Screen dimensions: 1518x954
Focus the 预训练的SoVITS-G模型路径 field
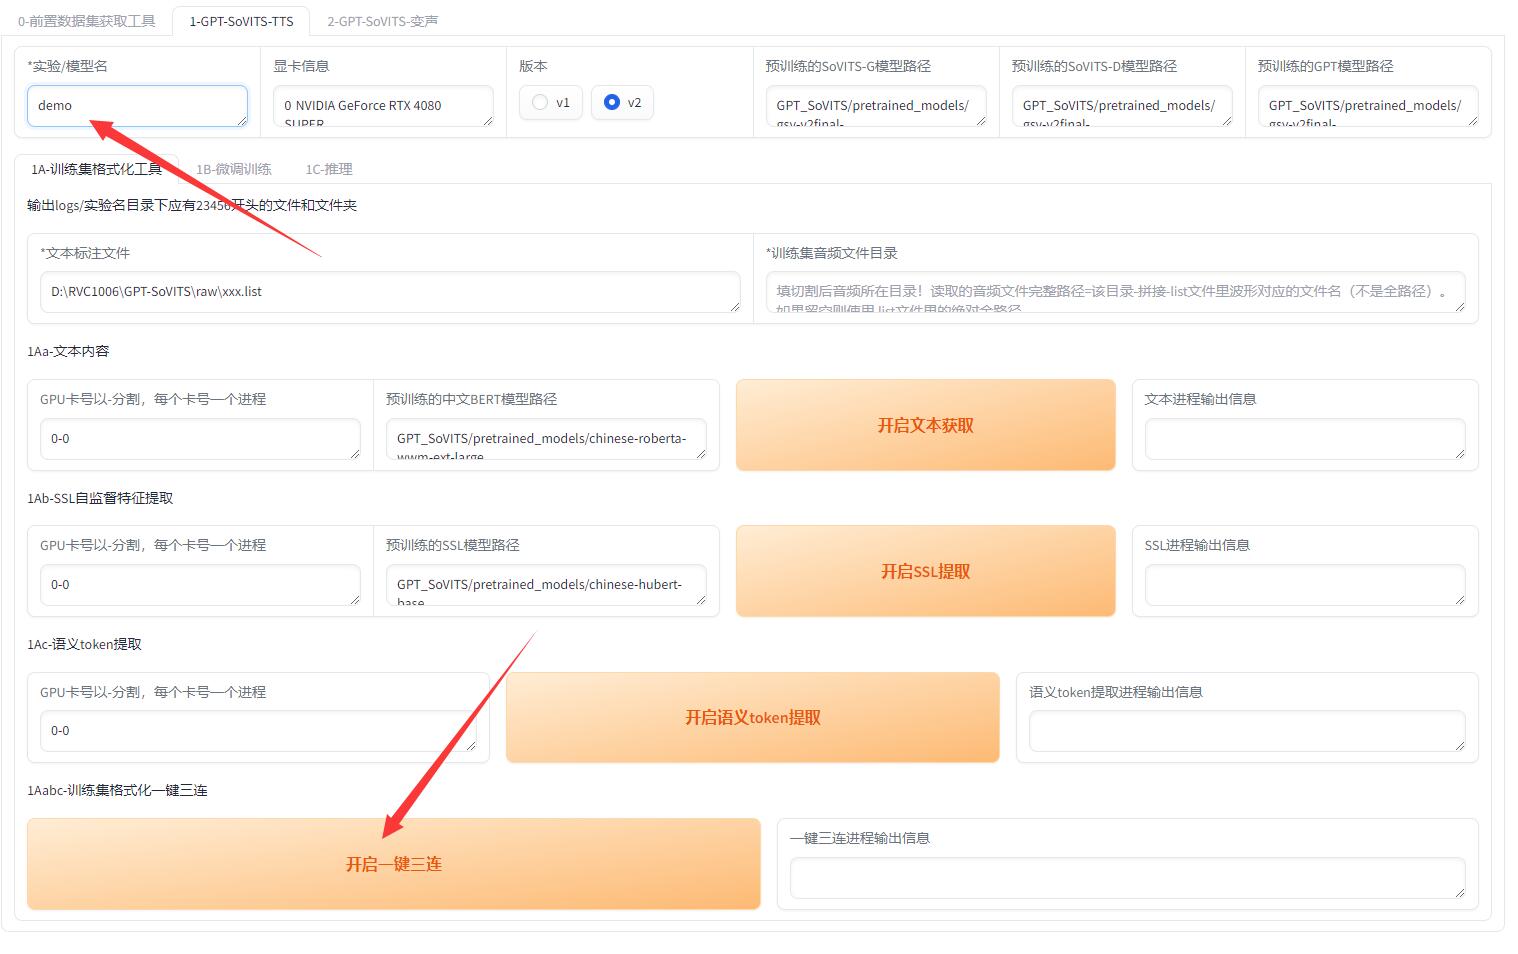point(875,106)
